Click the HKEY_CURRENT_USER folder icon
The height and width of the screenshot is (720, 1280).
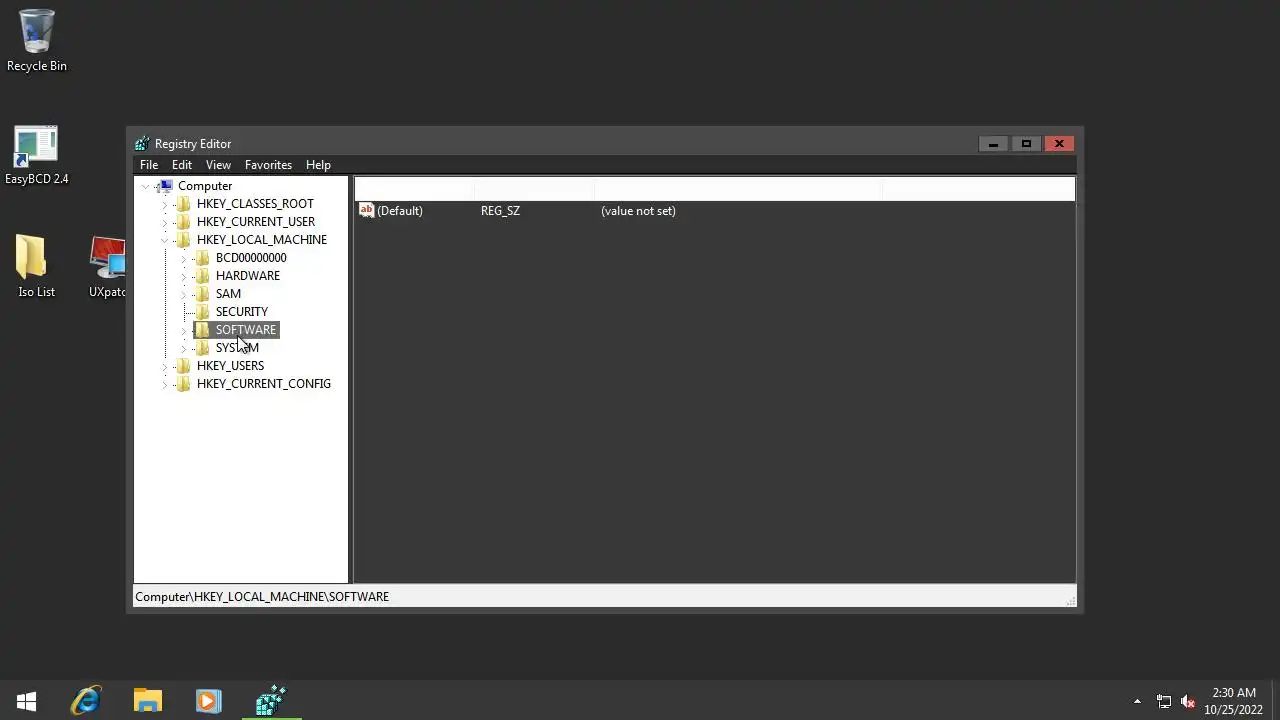[183, 222]
